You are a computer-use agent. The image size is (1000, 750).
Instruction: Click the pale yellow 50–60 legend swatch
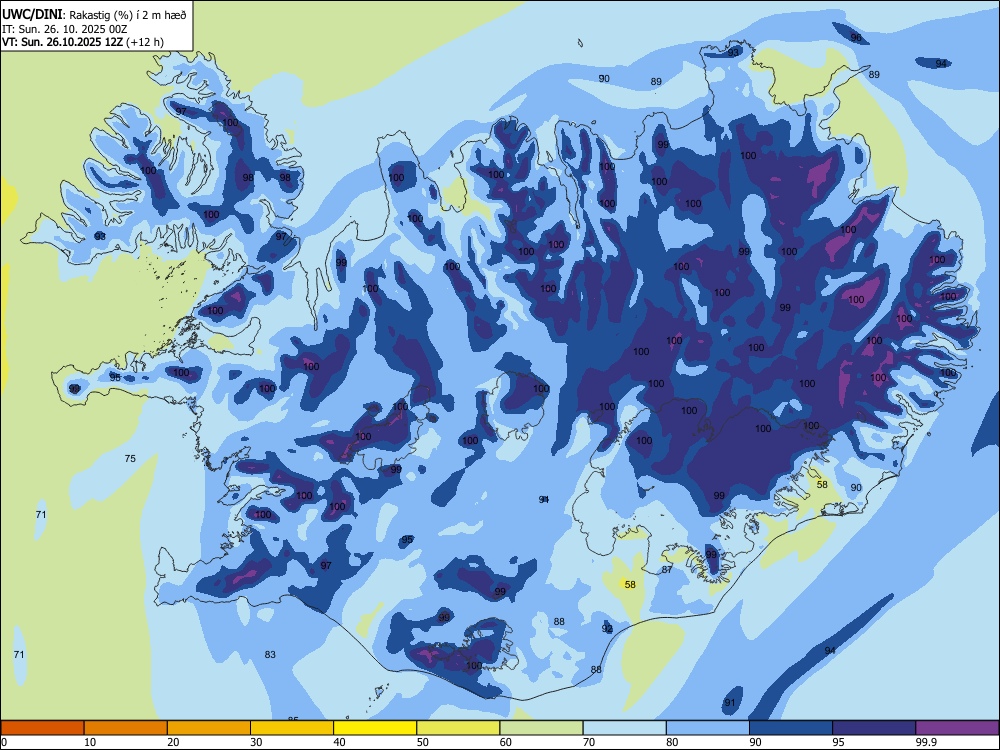pos(458,728)
